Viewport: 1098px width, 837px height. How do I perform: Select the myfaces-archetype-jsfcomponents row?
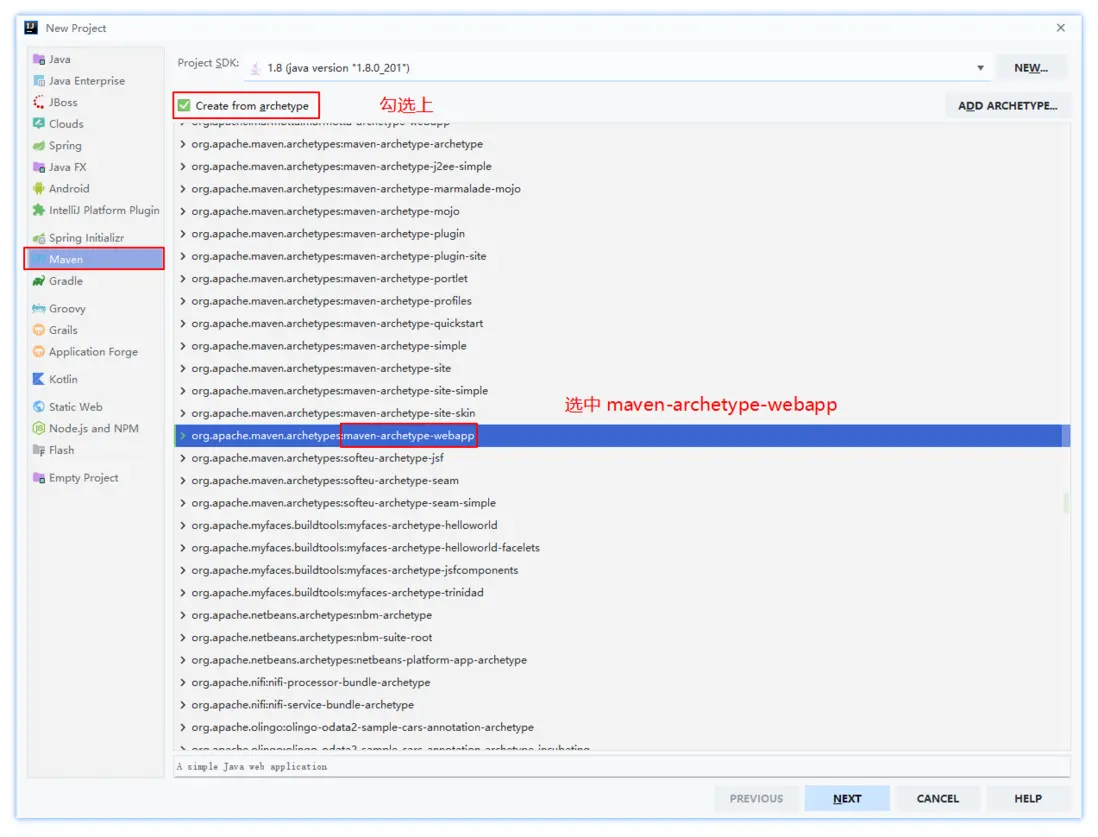pyautogui.click(x=622, y=570)
